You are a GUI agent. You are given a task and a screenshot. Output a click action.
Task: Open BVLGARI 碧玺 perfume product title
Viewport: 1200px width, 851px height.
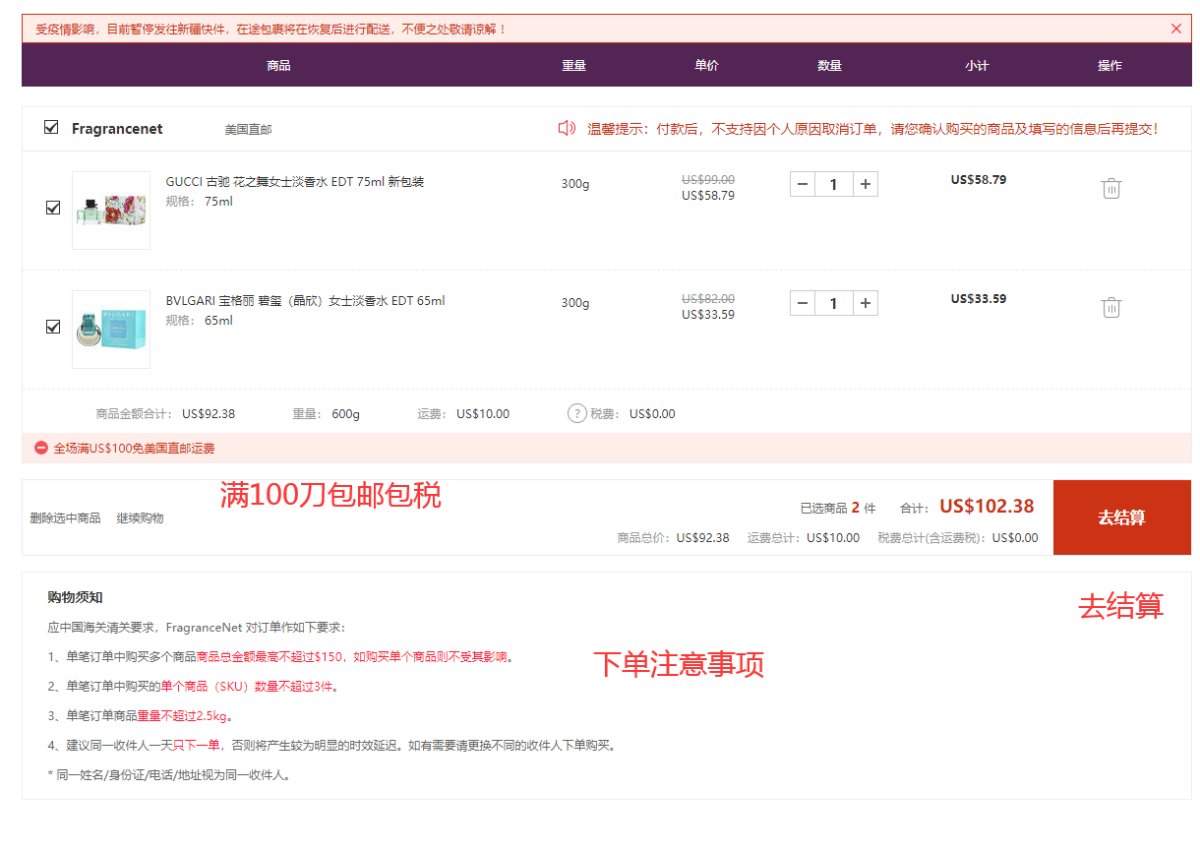[x=305, y=301]
